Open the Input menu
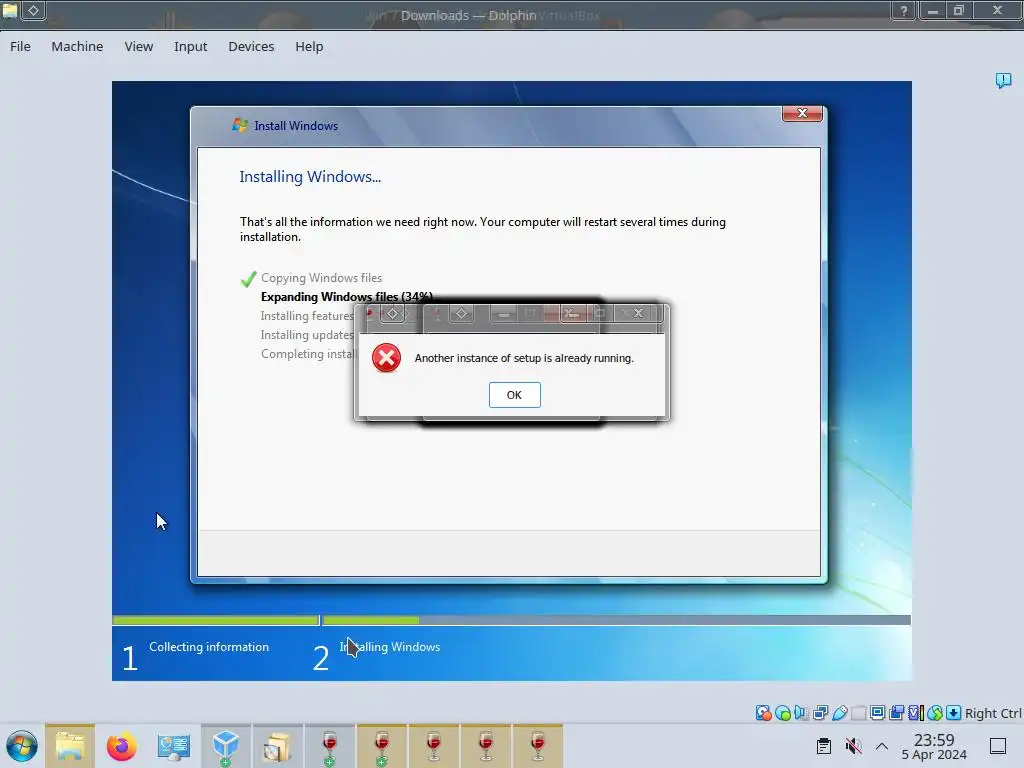 [190, 46]
